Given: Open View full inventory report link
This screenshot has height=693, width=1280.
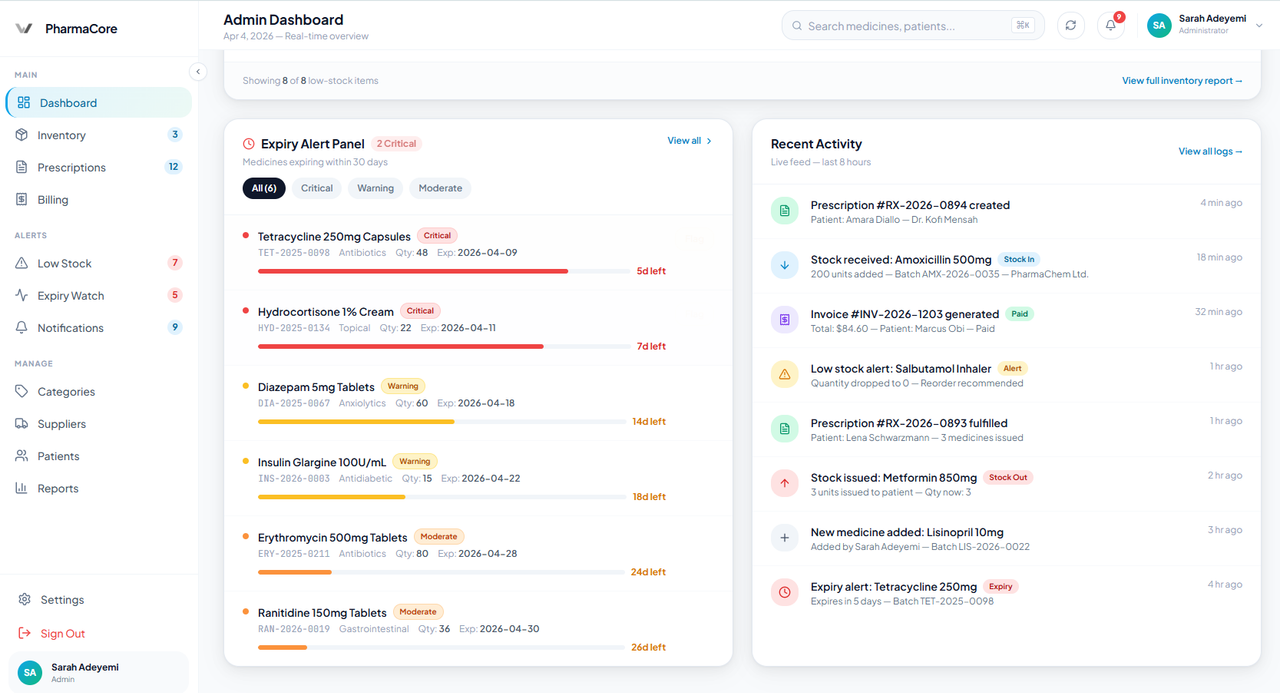Looking at the screenshot, I should pyautogui.click(x=1182, y=81).
